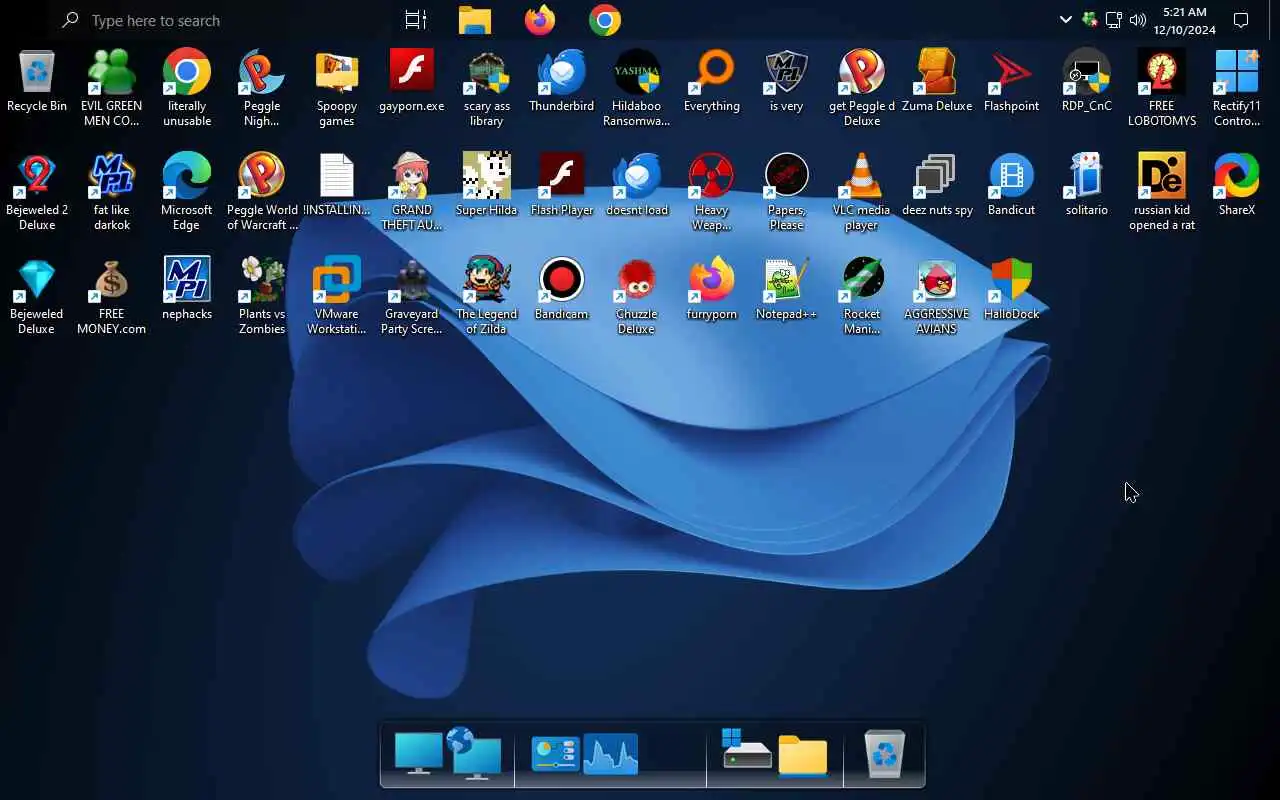
Task: Select 'russian kid opened a rat' shortcut
Action: [1162, 192]
